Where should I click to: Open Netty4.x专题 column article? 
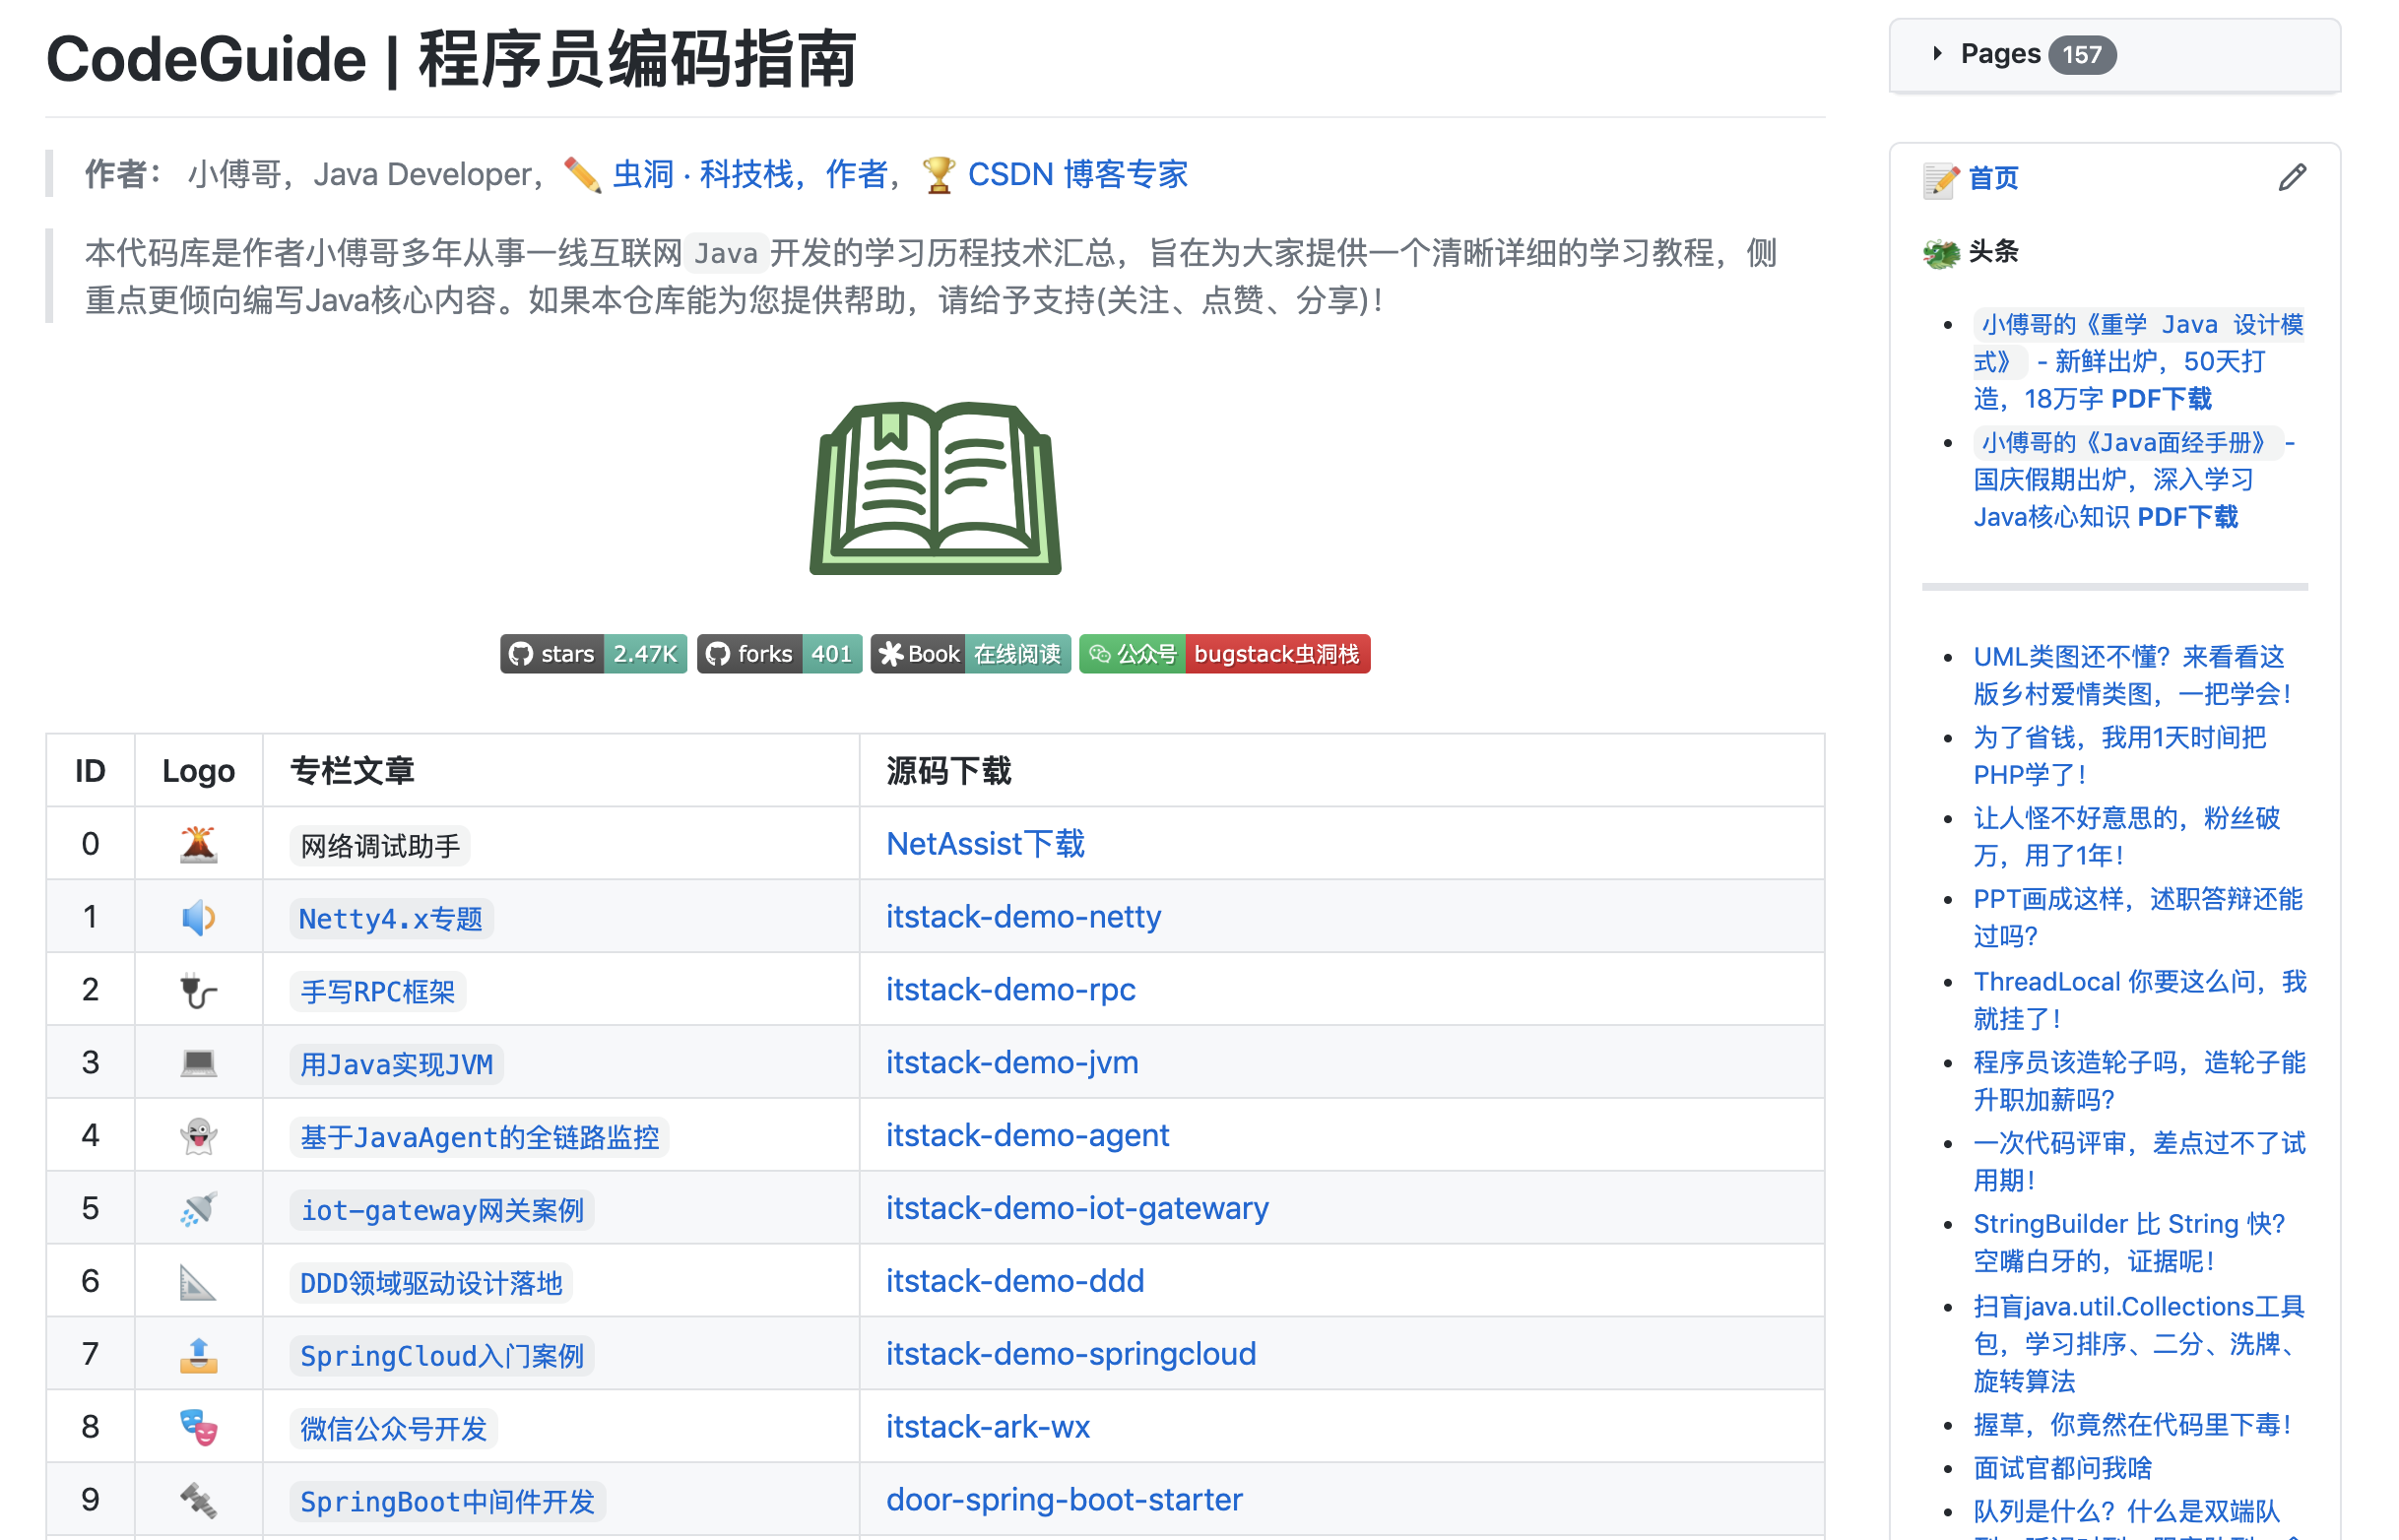(x=391, y=919)
